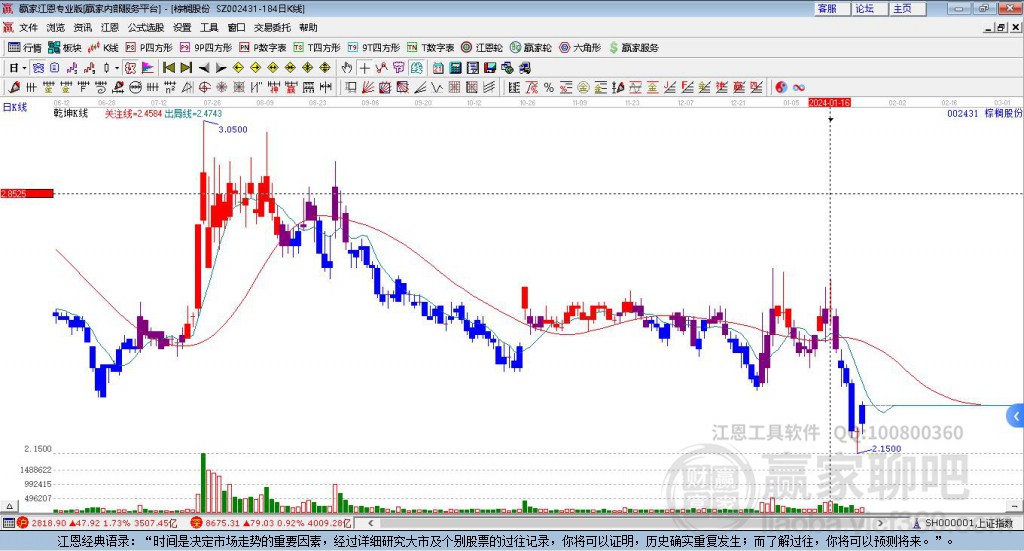Image resolution: width=1024 pixels, height=551 pixels.
Task: Jump to last bar with green skip-forward icon
Action: [186, 68]
